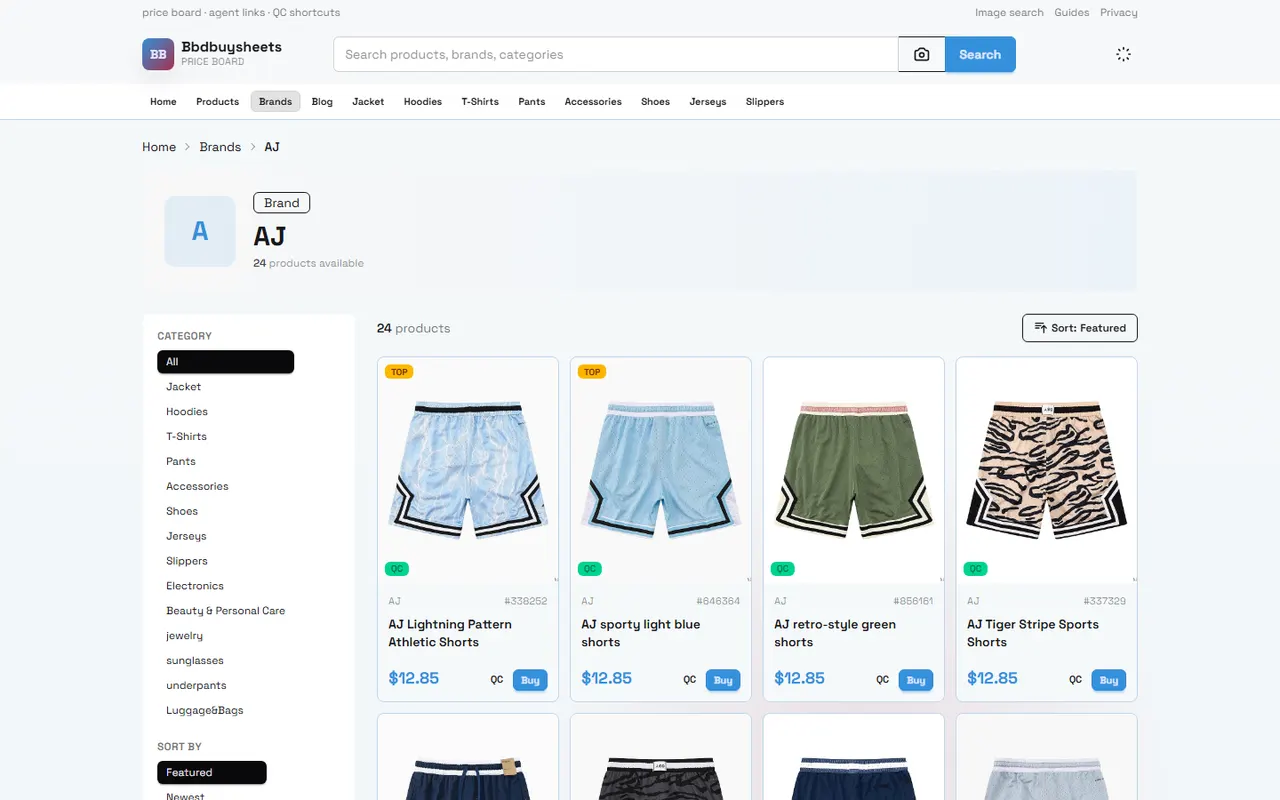The image size is (1280, 800).
Task: Click the TOP badge on sporty light blue shorts
Action: 592,372
